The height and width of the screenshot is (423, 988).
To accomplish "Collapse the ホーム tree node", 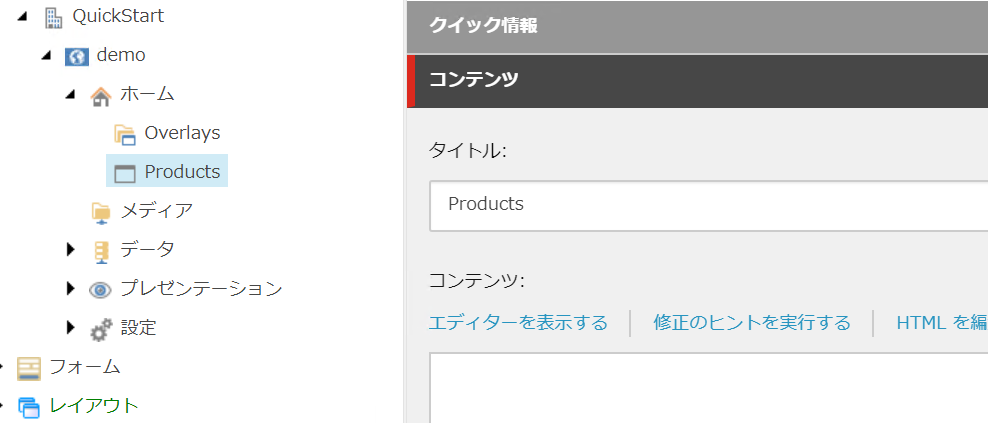I will click(70, 96).
